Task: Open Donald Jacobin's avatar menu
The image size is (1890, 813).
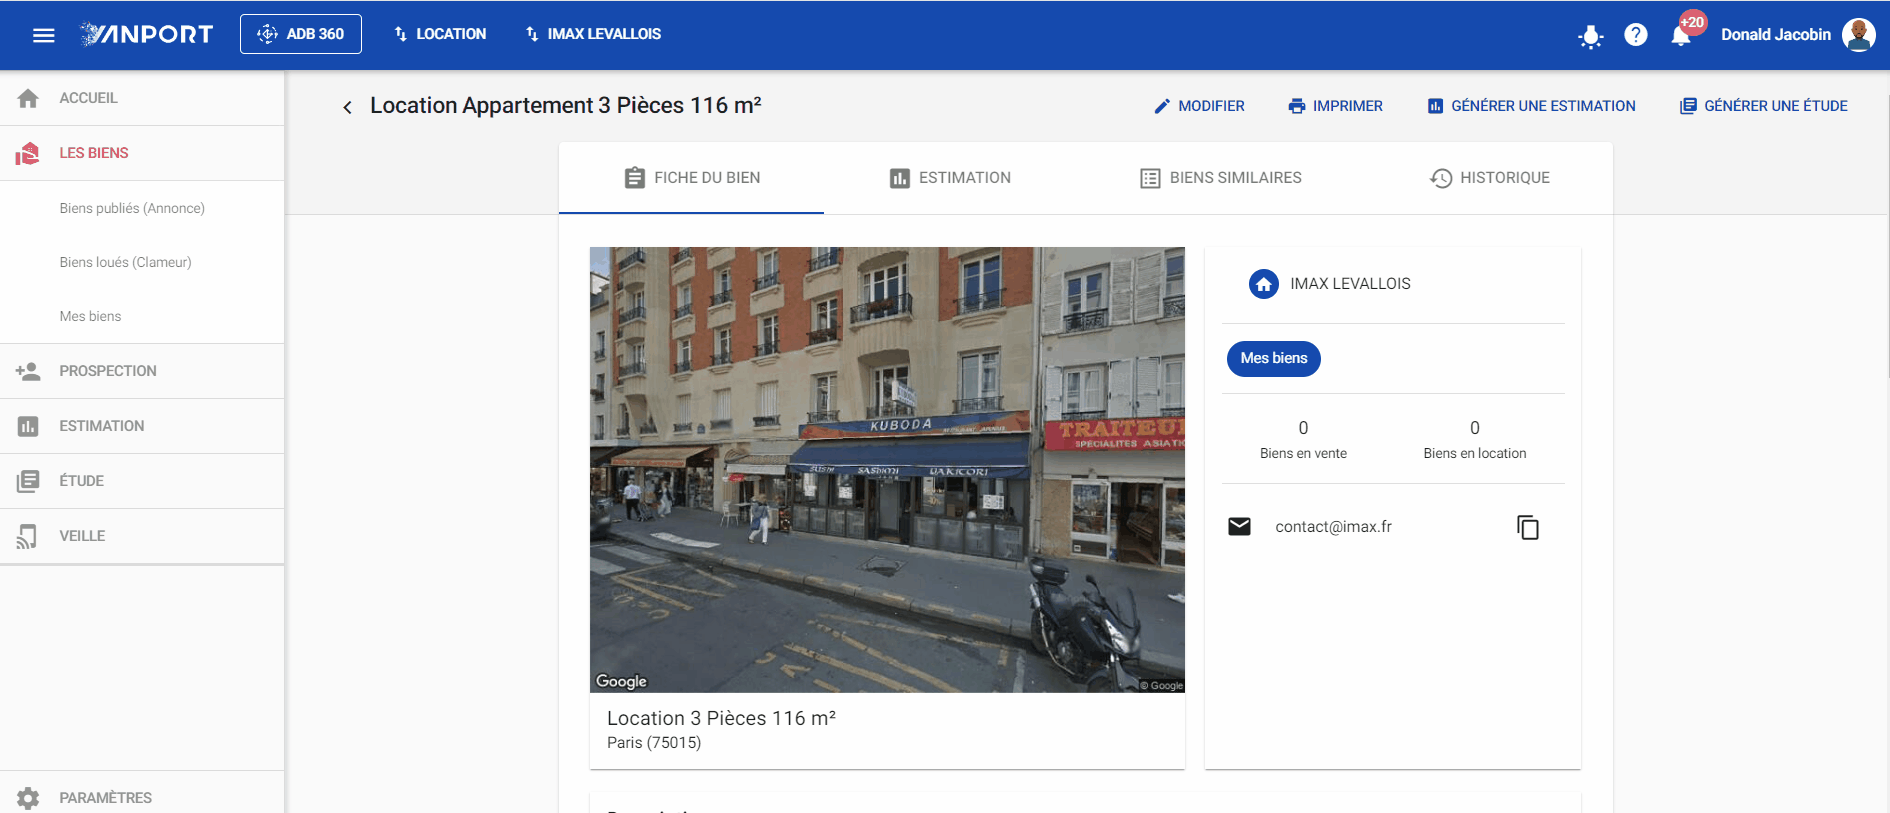Action: pyautogui.click(x=1859, y=34)
